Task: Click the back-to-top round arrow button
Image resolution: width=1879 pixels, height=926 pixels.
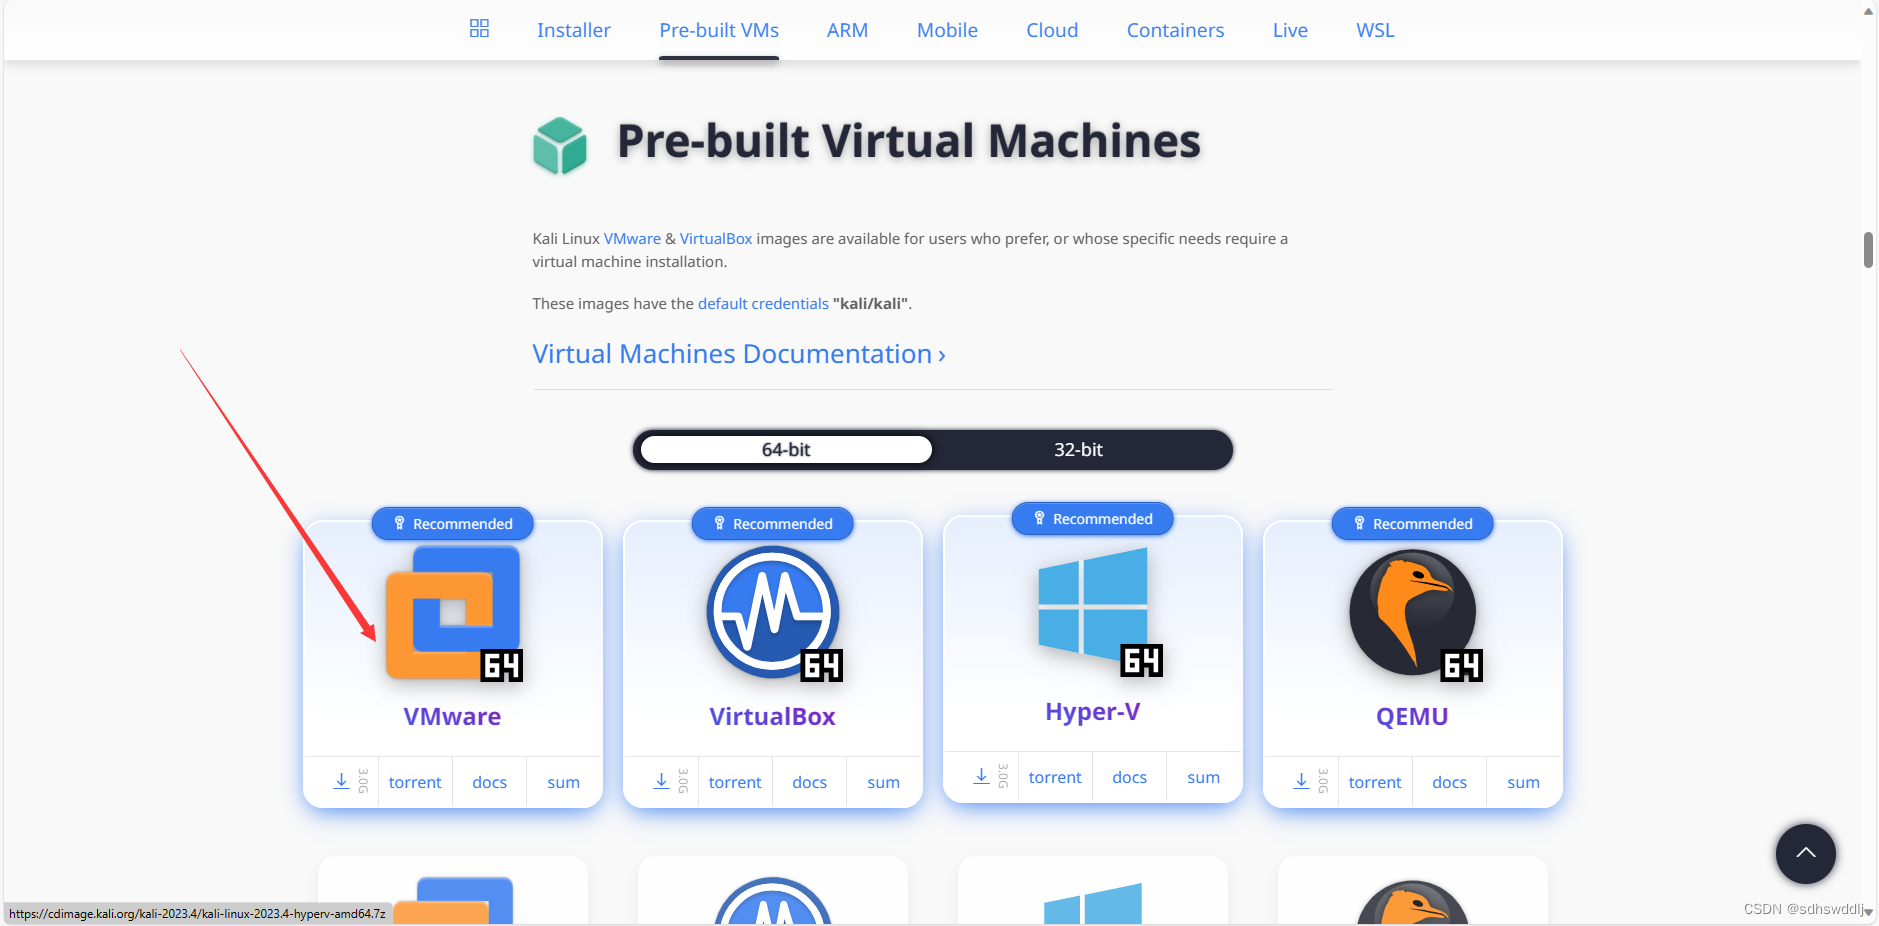Action: tap(1806, 854)
